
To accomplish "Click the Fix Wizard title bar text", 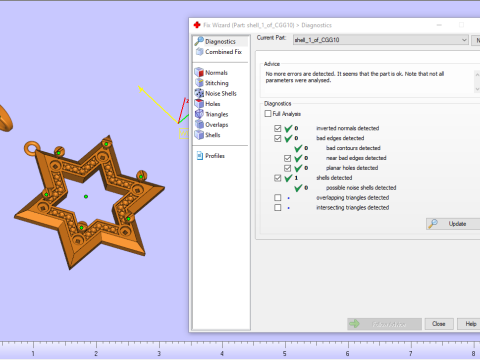I will (267, 25).
